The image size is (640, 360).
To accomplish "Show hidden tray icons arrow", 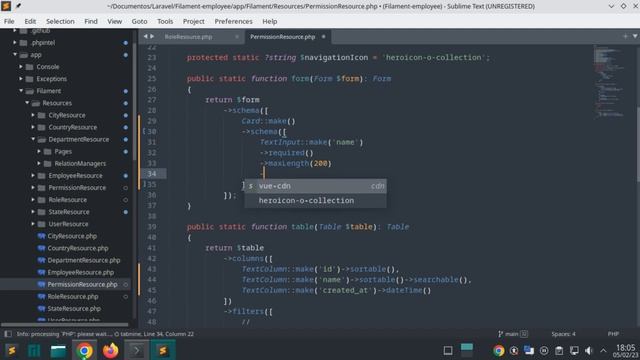I will (603, 351).
